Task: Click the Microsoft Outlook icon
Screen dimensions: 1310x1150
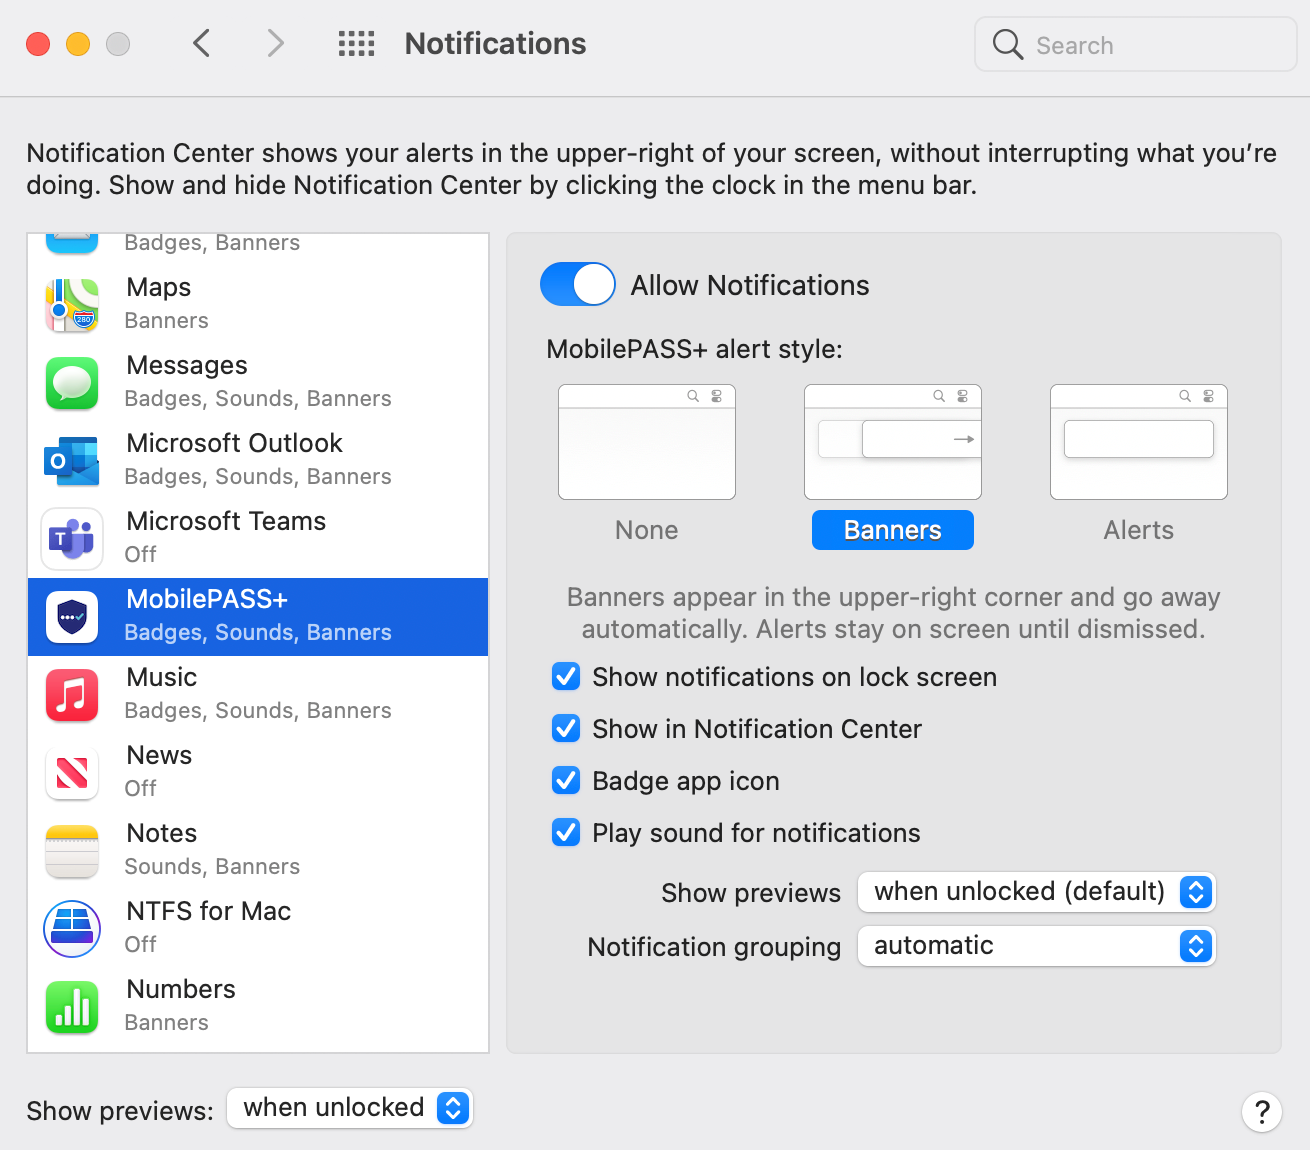Action: [x=72, y=461]
